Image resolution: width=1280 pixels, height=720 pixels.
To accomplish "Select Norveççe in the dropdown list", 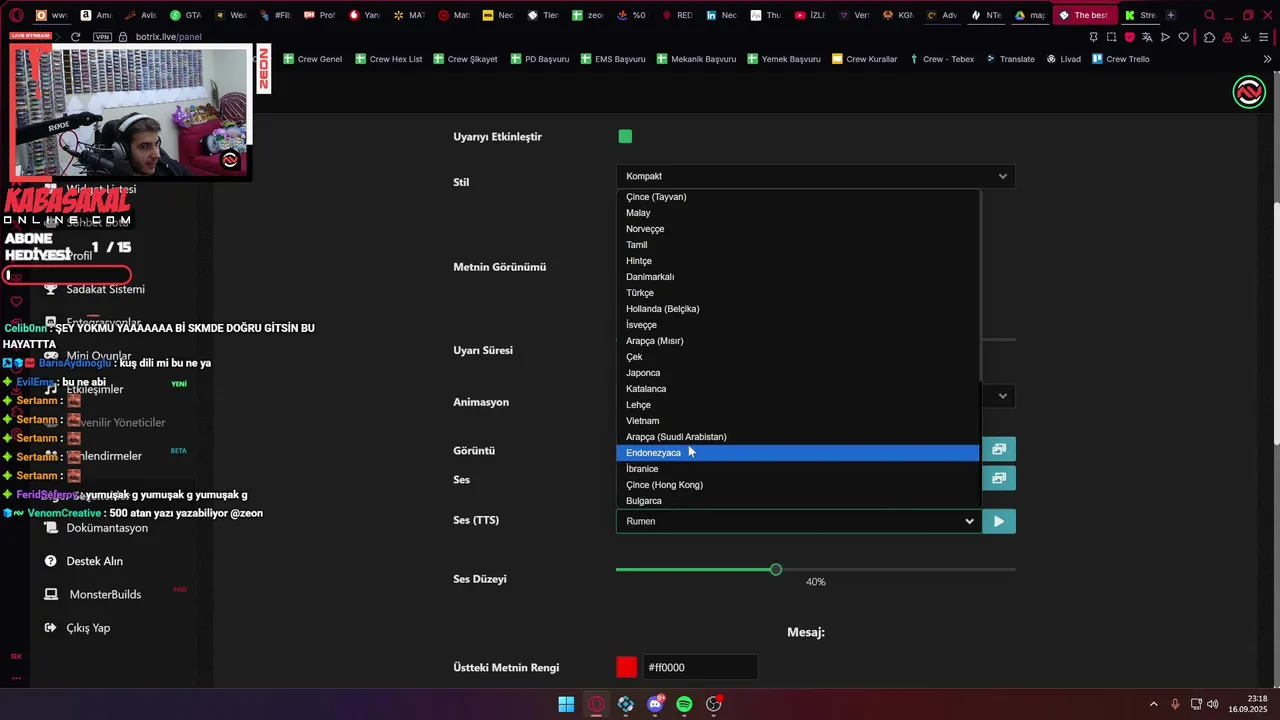I will [x=798, y=229].
